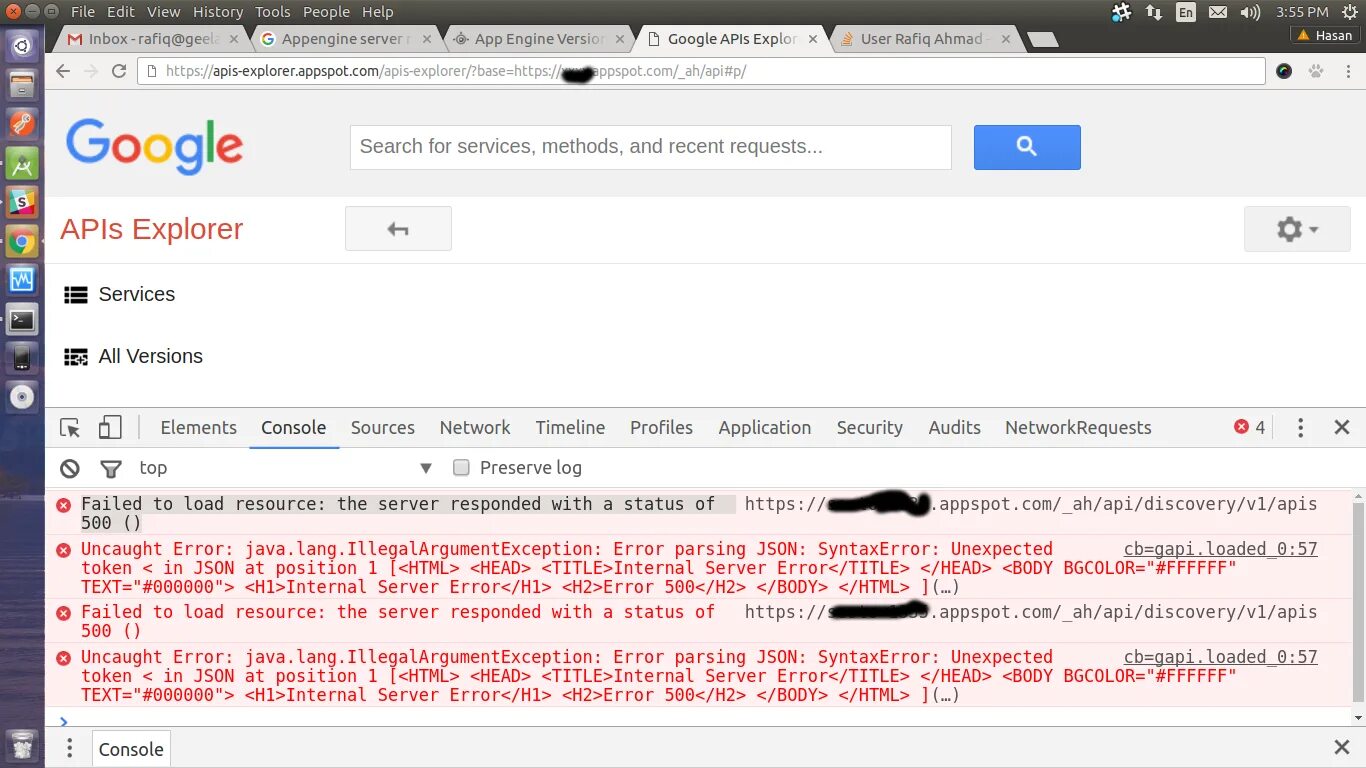Open a new browser tab

point(1043,40)
